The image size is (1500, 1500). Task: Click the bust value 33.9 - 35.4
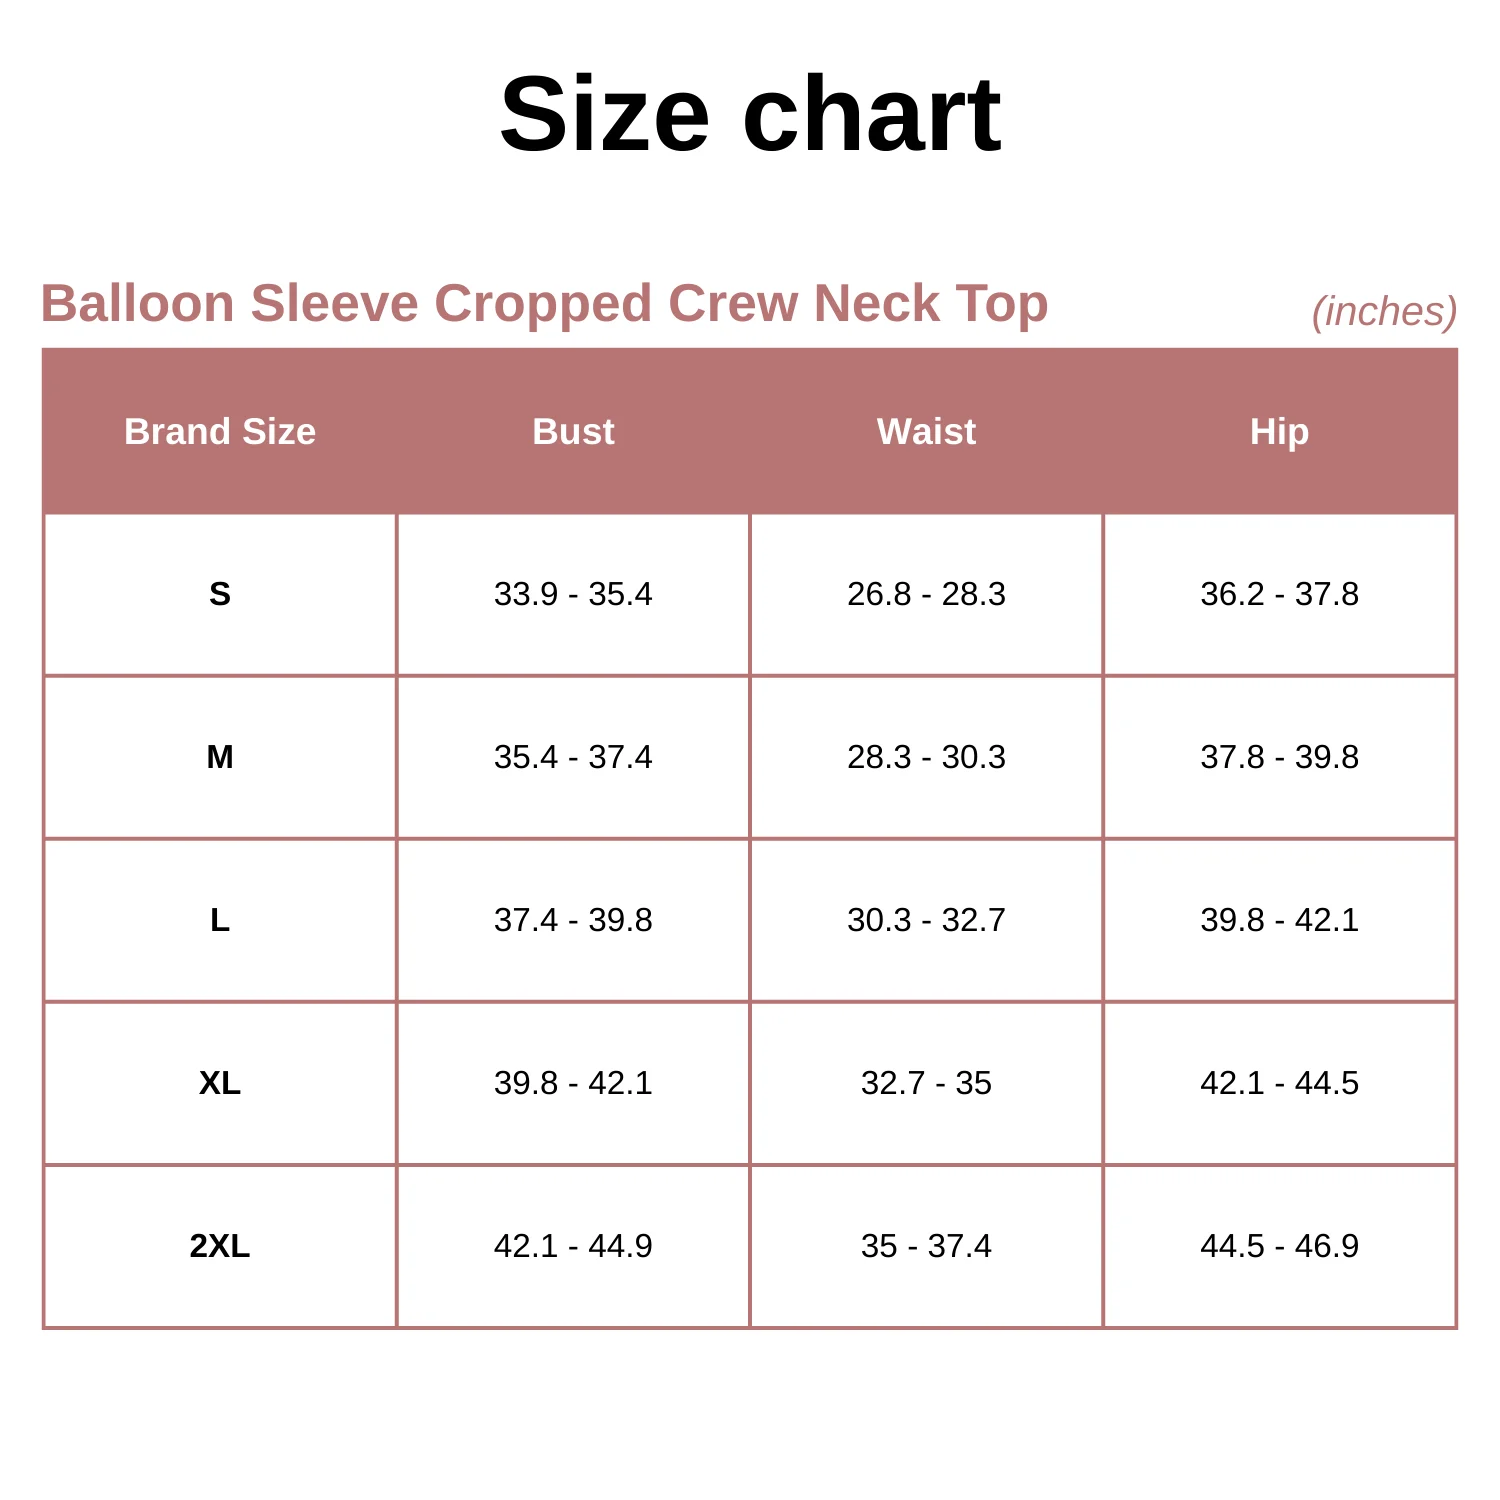pyautogui.click(x=573, y=594)
